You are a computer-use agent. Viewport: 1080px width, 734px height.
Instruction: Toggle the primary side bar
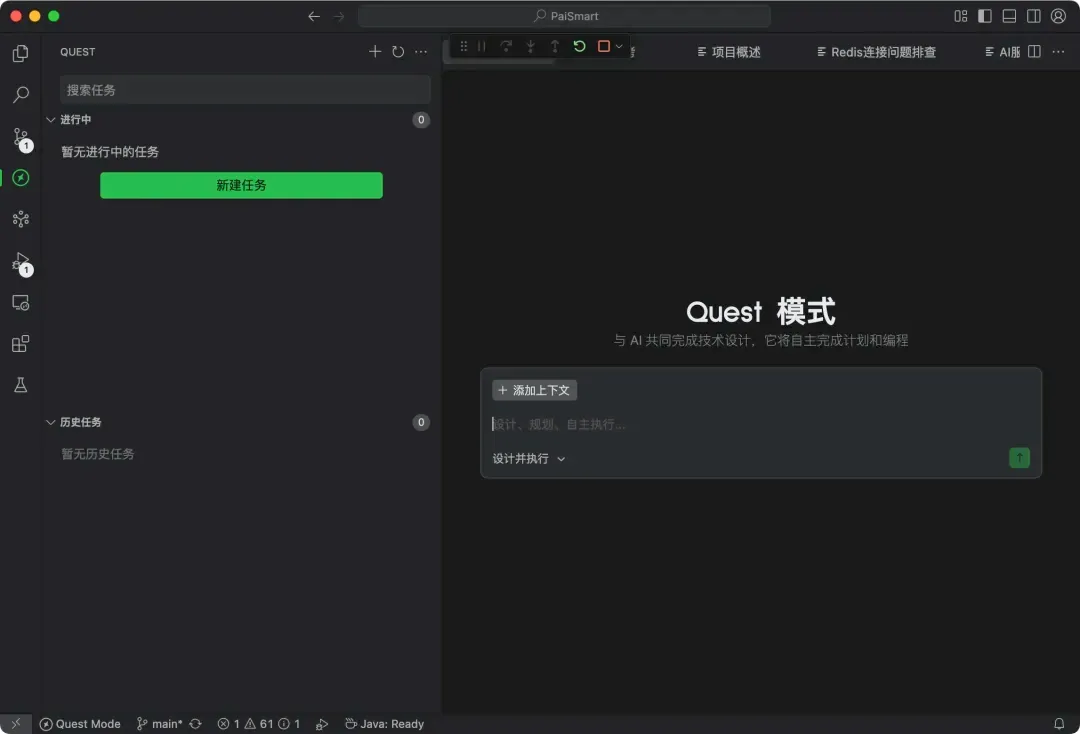coord(985,16)
